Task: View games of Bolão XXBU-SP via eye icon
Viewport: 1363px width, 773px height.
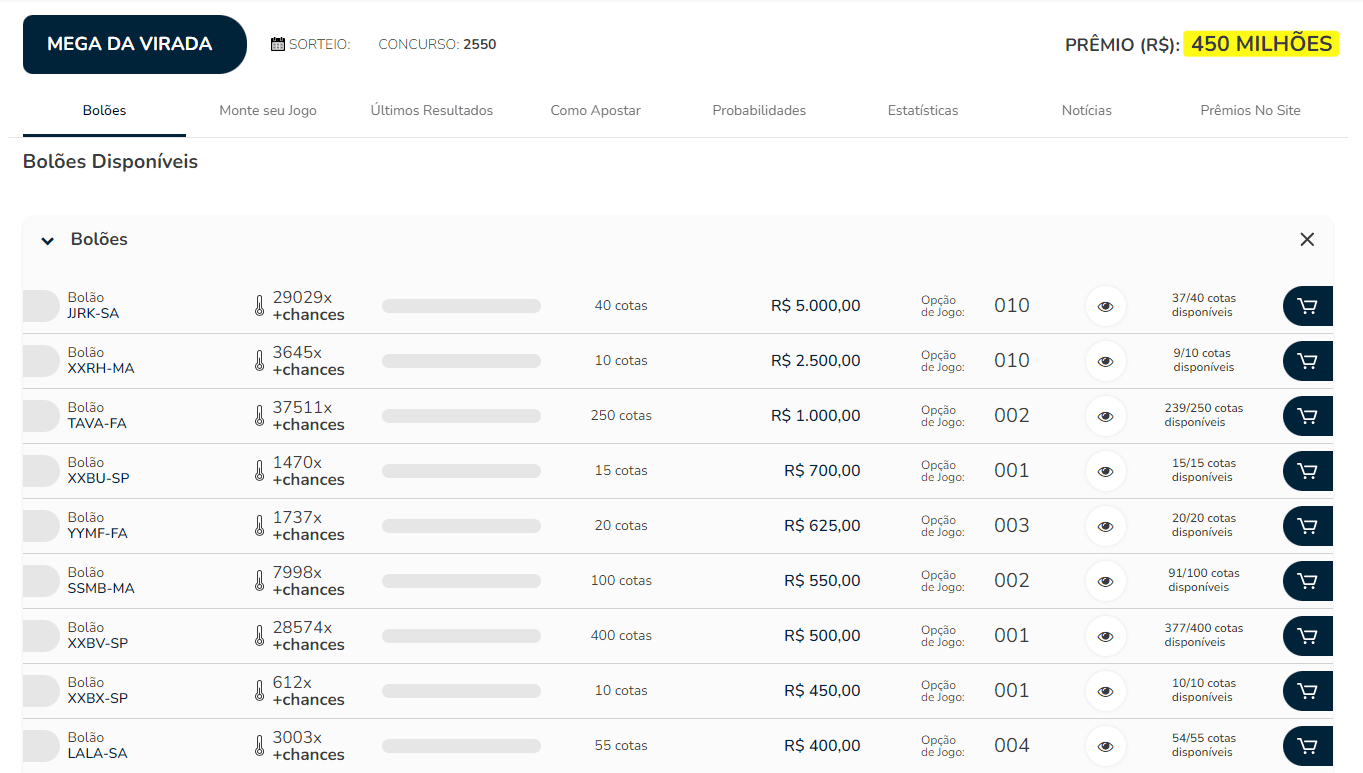Action: [1105, 471]
